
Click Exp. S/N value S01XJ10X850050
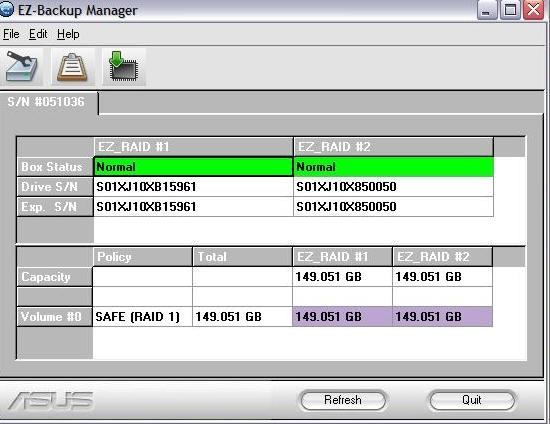pos(346,207)
